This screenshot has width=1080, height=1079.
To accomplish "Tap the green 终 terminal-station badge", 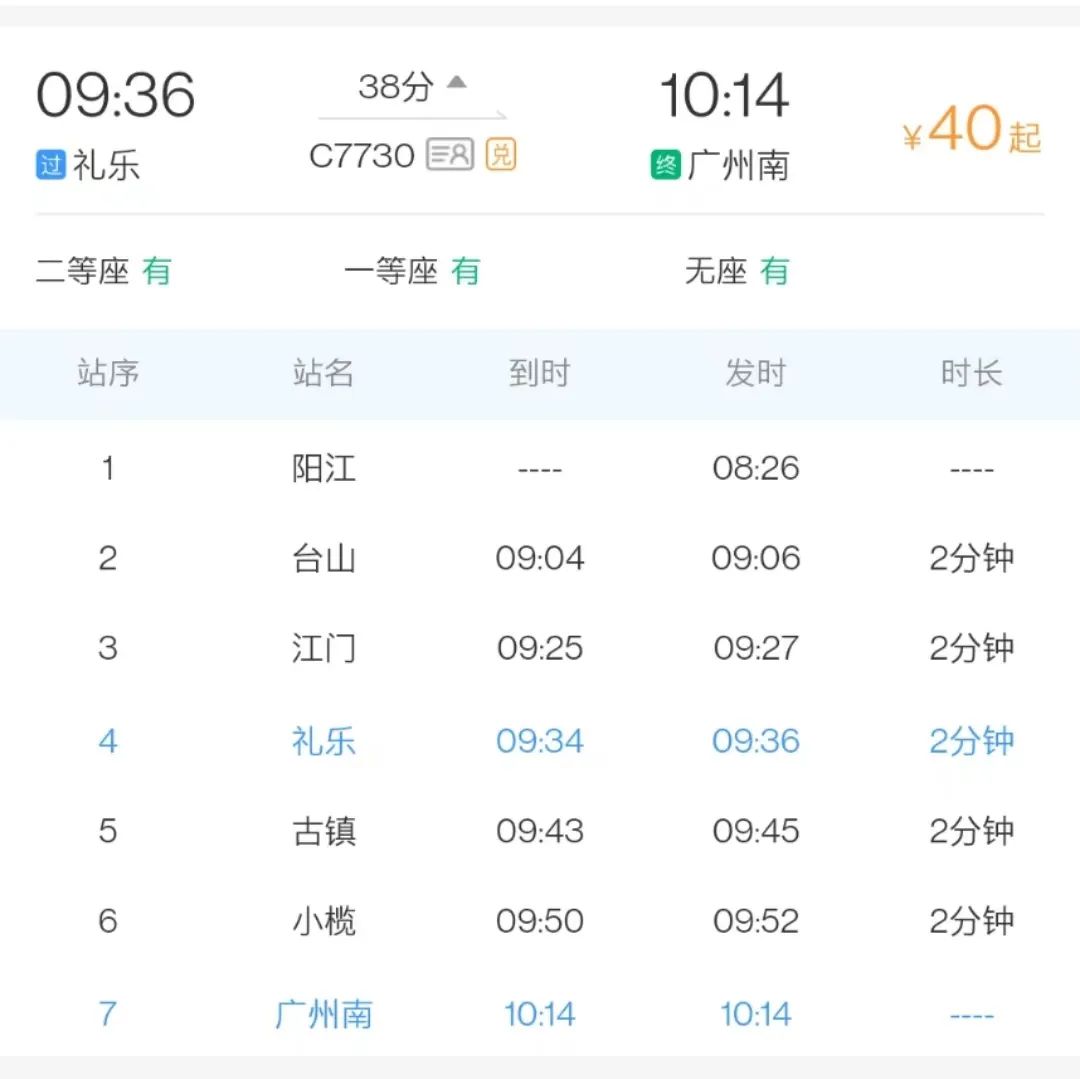I will click(x=665, y=165).
